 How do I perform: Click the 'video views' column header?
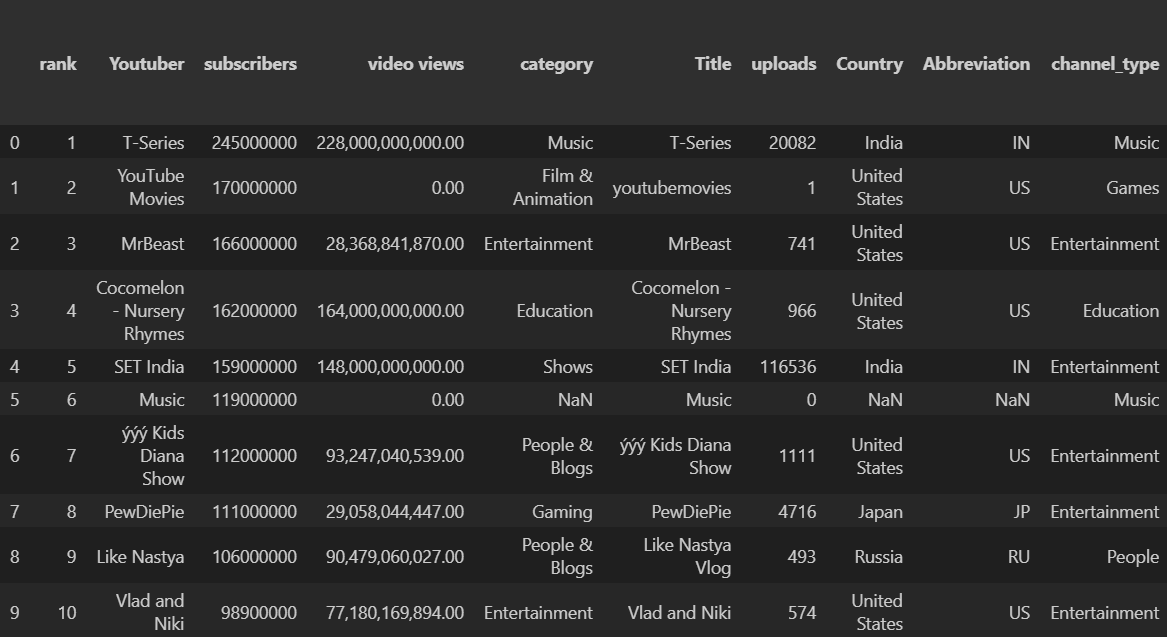[x=415, y=64]
